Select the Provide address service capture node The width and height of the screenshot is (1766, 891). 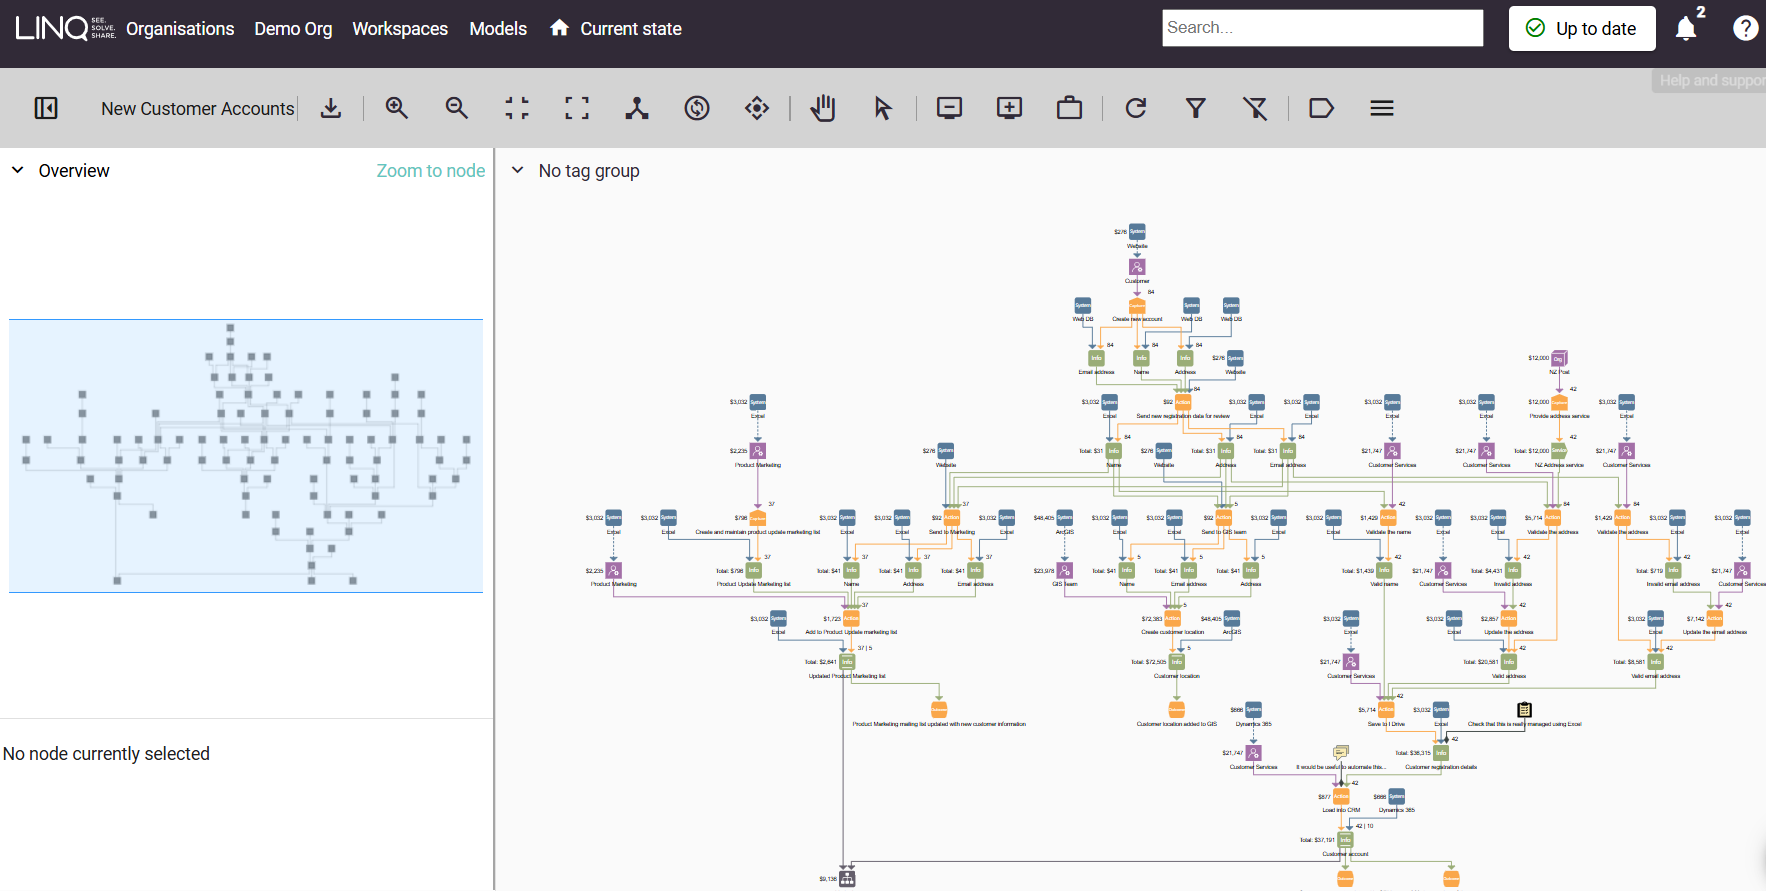point(1559,402)
